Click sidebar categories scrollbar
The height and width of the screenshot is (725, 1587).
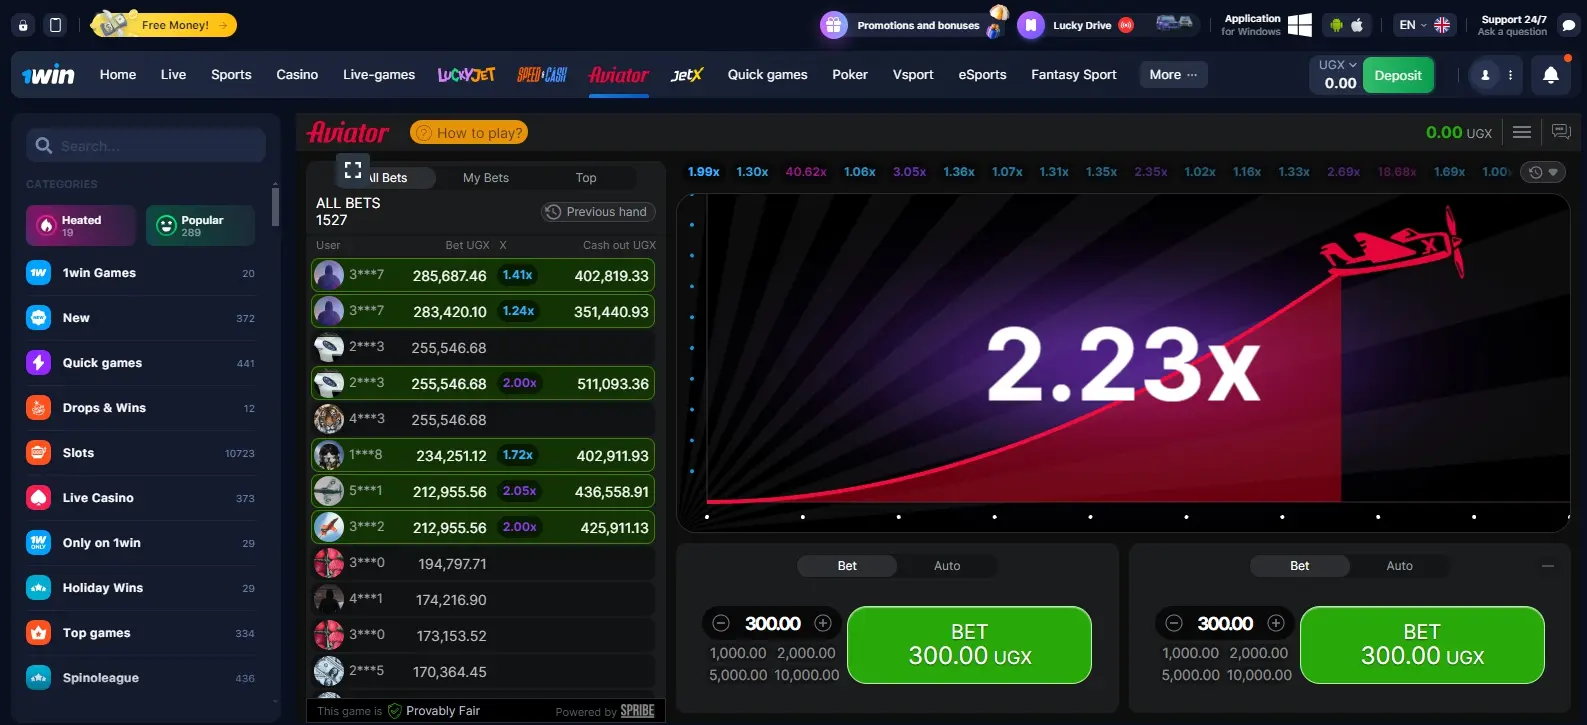tap(275, 206)
